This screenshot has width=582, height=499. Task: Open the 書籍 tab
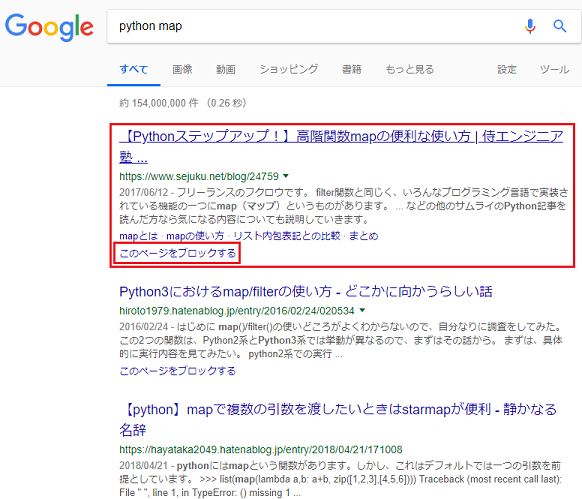click(x=352, y=69)
